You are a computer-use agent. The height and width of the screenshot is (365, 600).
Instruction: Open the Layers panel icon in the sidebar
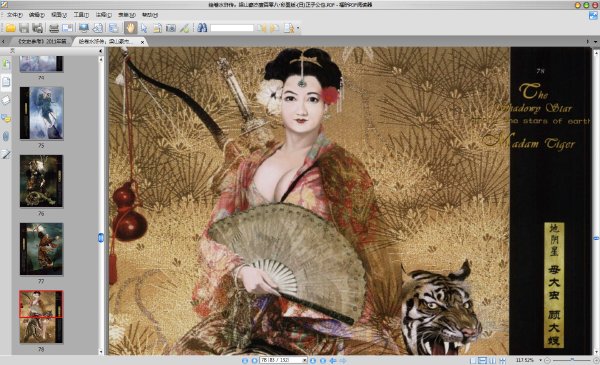[6, 100]
